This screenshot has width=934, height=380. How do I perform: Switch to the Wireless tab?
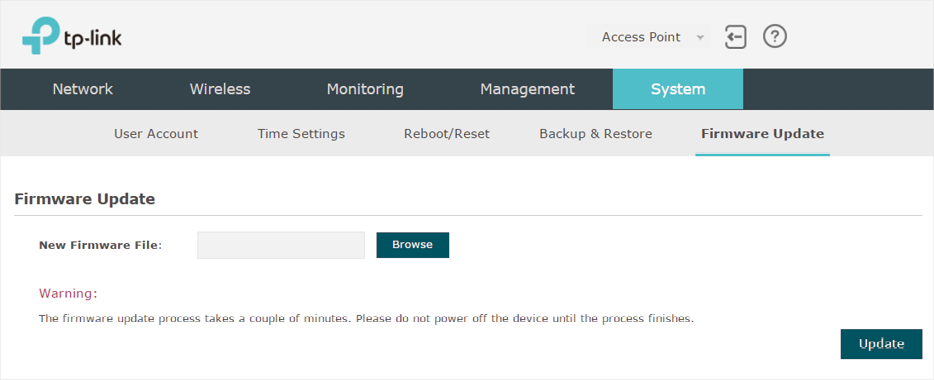pyautogui.click(x=220, y=89)
